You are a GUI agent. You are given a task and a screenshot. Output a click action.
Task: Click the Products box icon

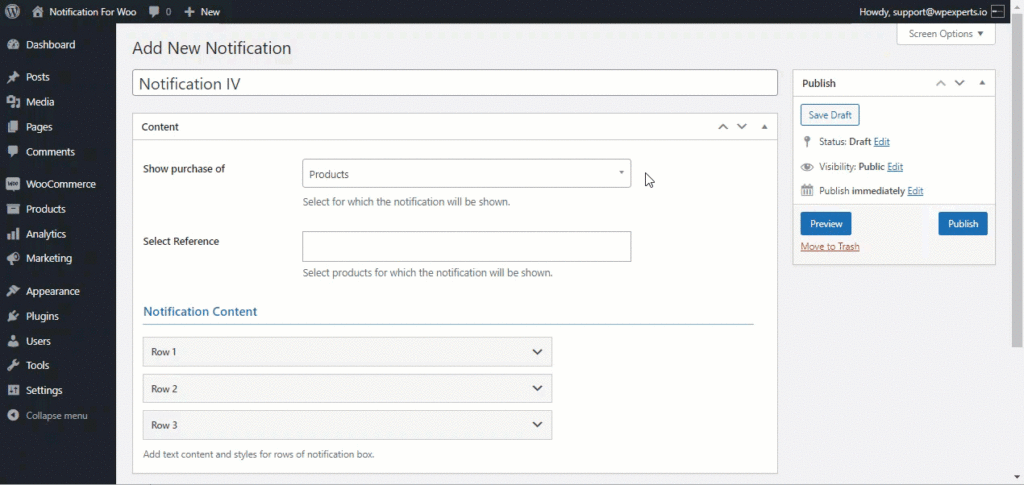tap(13, 209)
